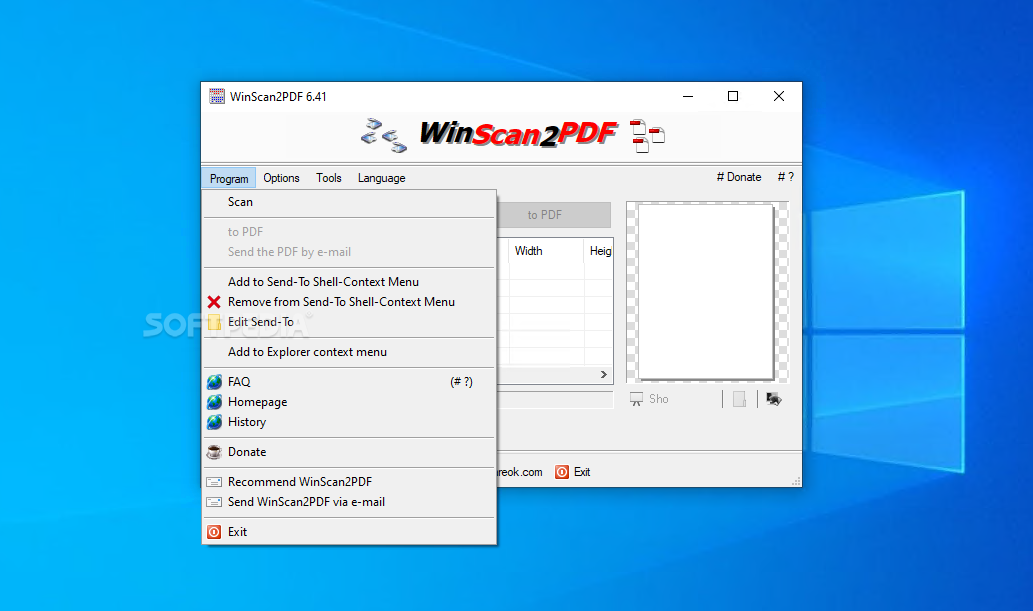Select Add to Explorer context menu
The width and height of the screenshot is (1033, 611).
click(x=349, y=352)
